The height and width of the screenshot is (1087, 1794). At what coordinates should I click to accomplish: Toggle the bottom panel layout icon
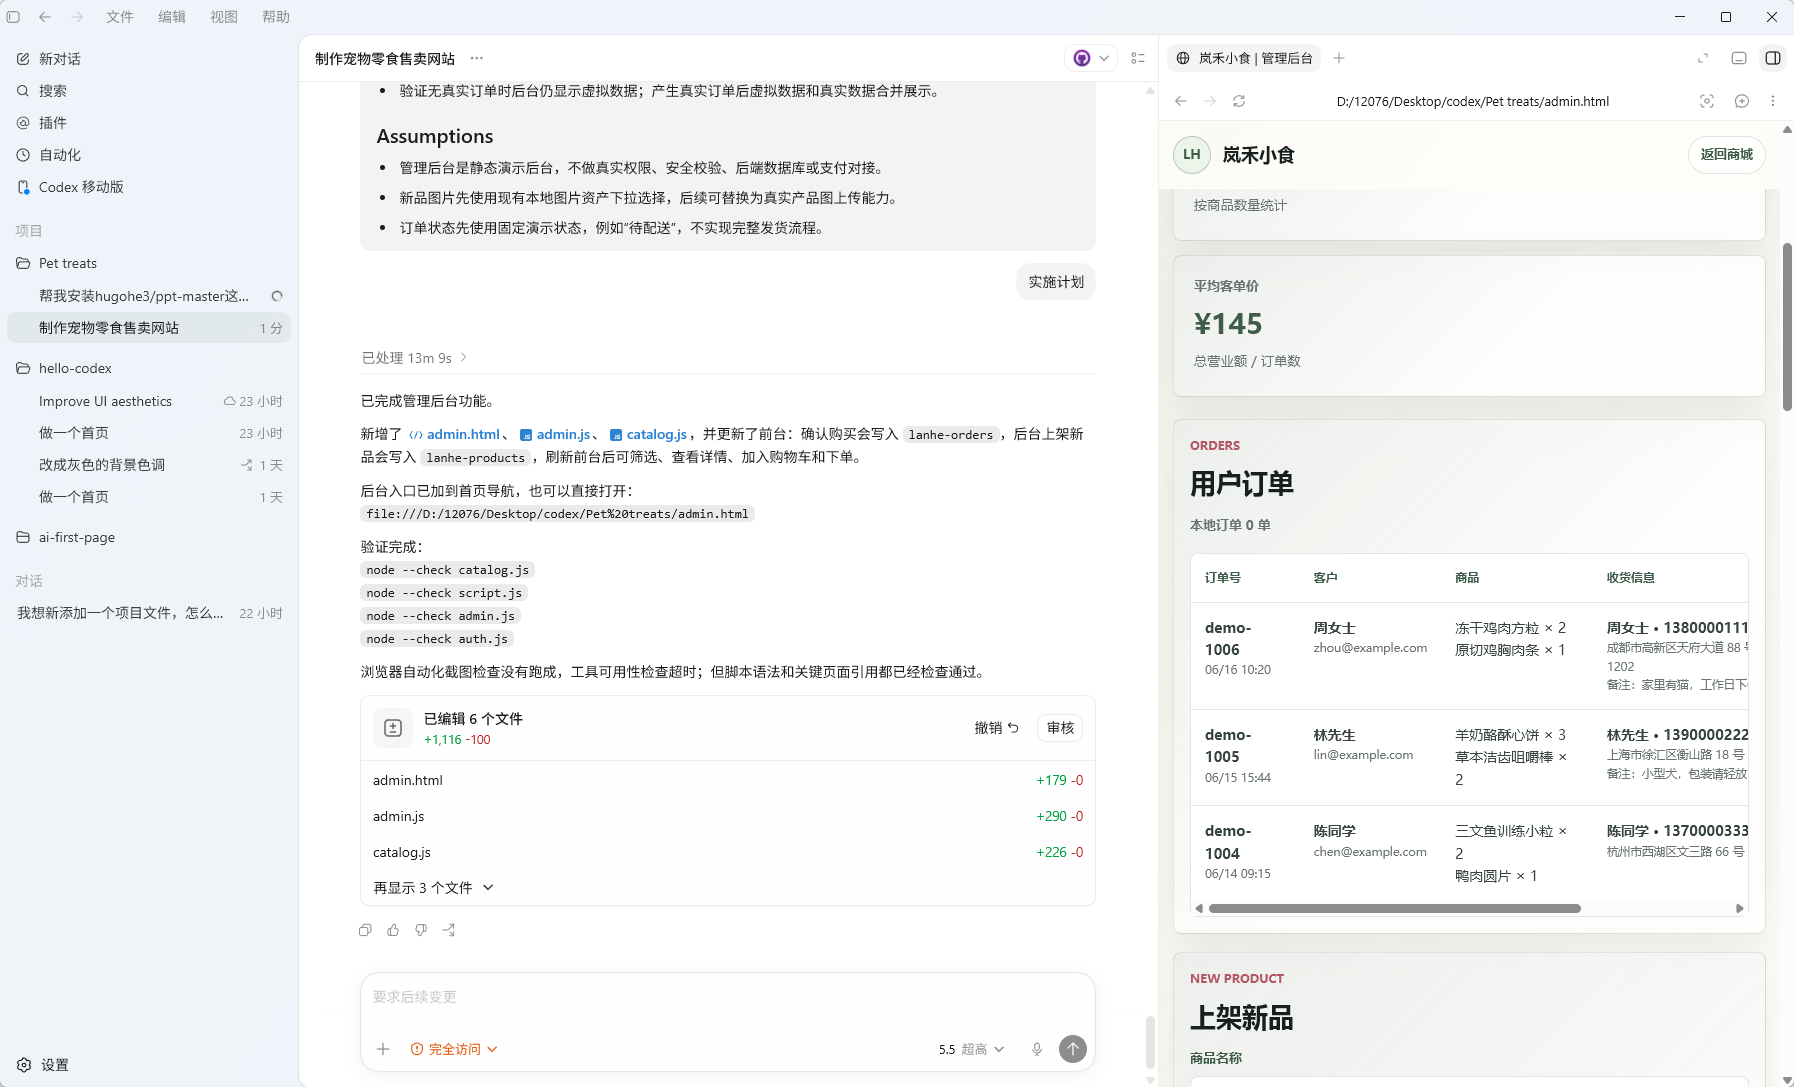1739,58
